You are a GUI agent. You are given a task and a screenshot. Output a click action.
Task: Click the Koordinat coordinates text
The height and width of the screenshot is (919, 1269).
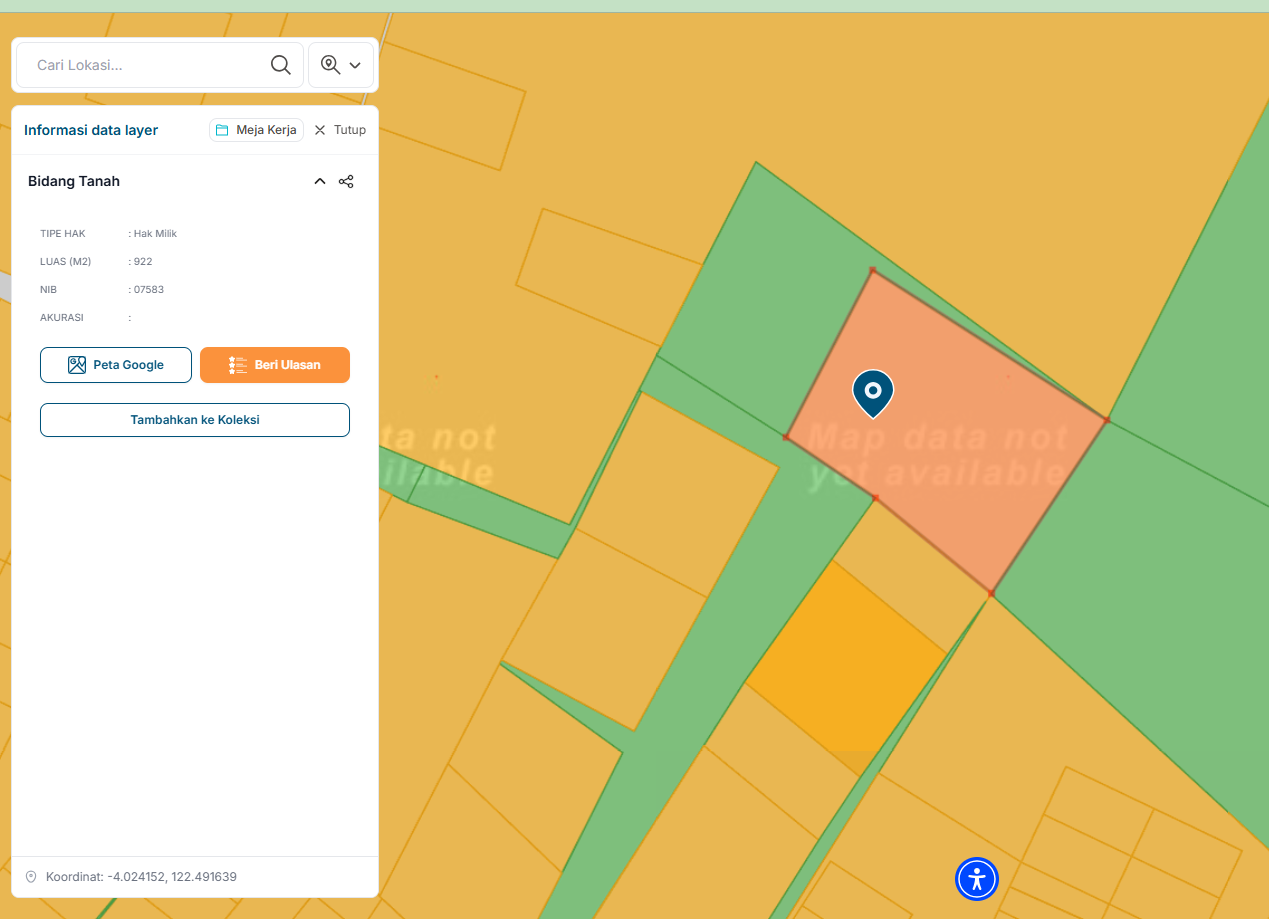point(141,877)
